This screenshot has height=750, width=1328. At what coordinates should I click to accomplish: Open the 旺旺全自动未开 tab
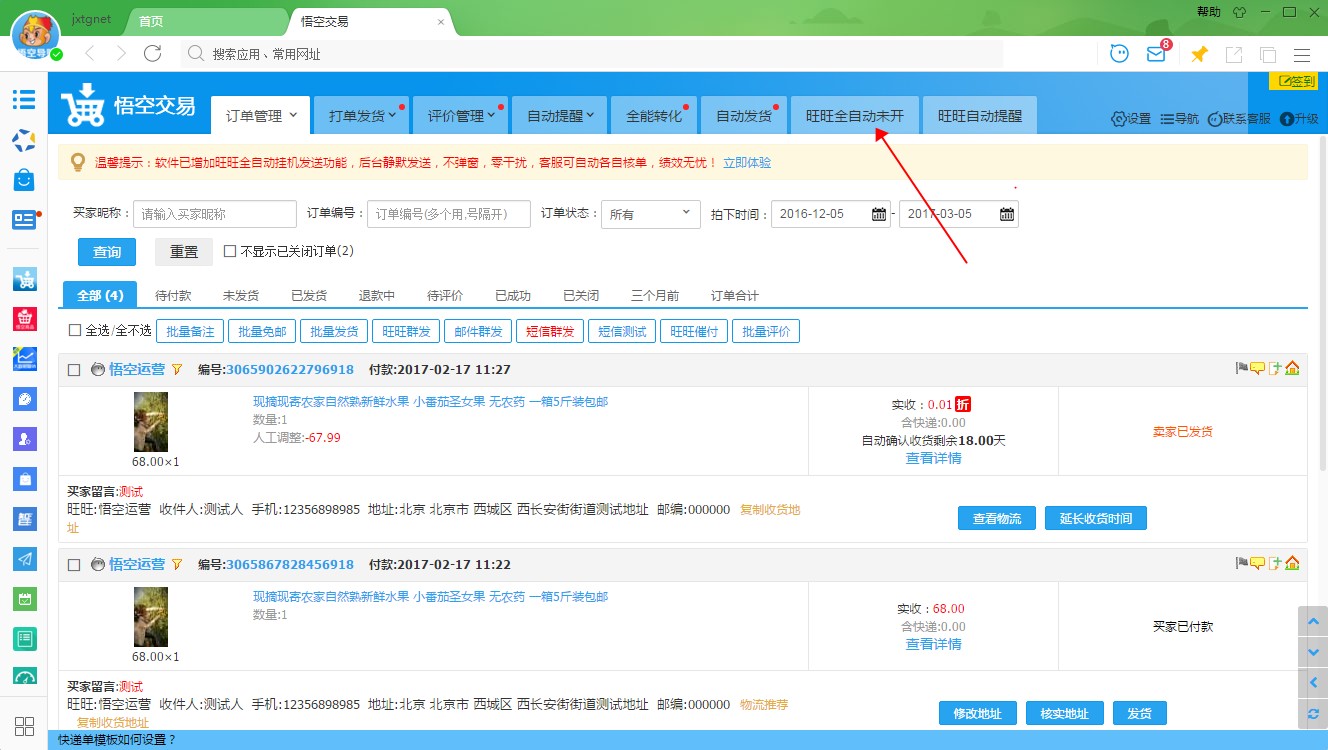[855, 115]
